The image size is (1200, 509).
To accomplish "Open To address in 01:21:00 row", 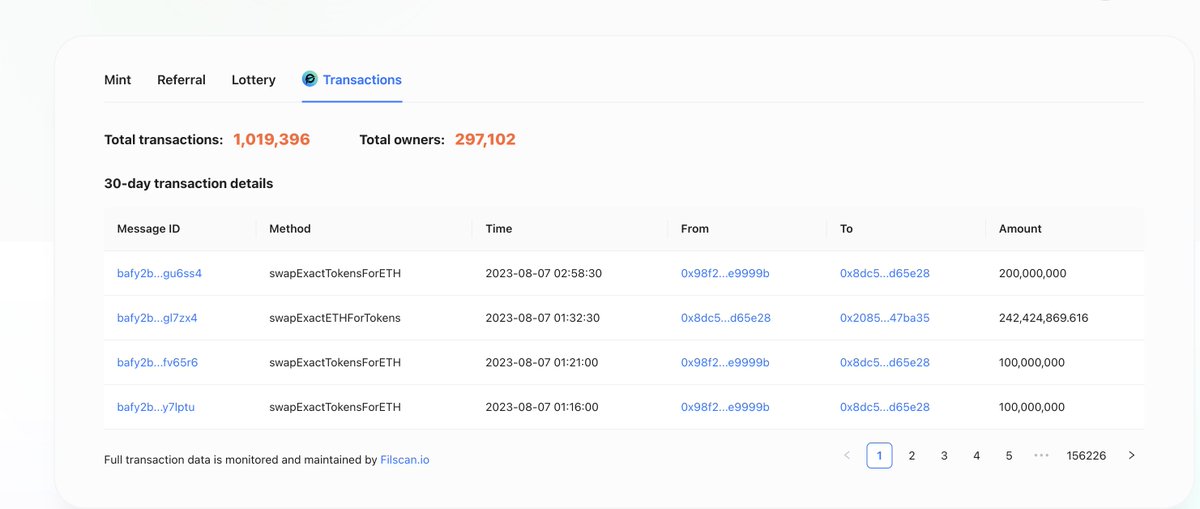I will pos(885,362).
